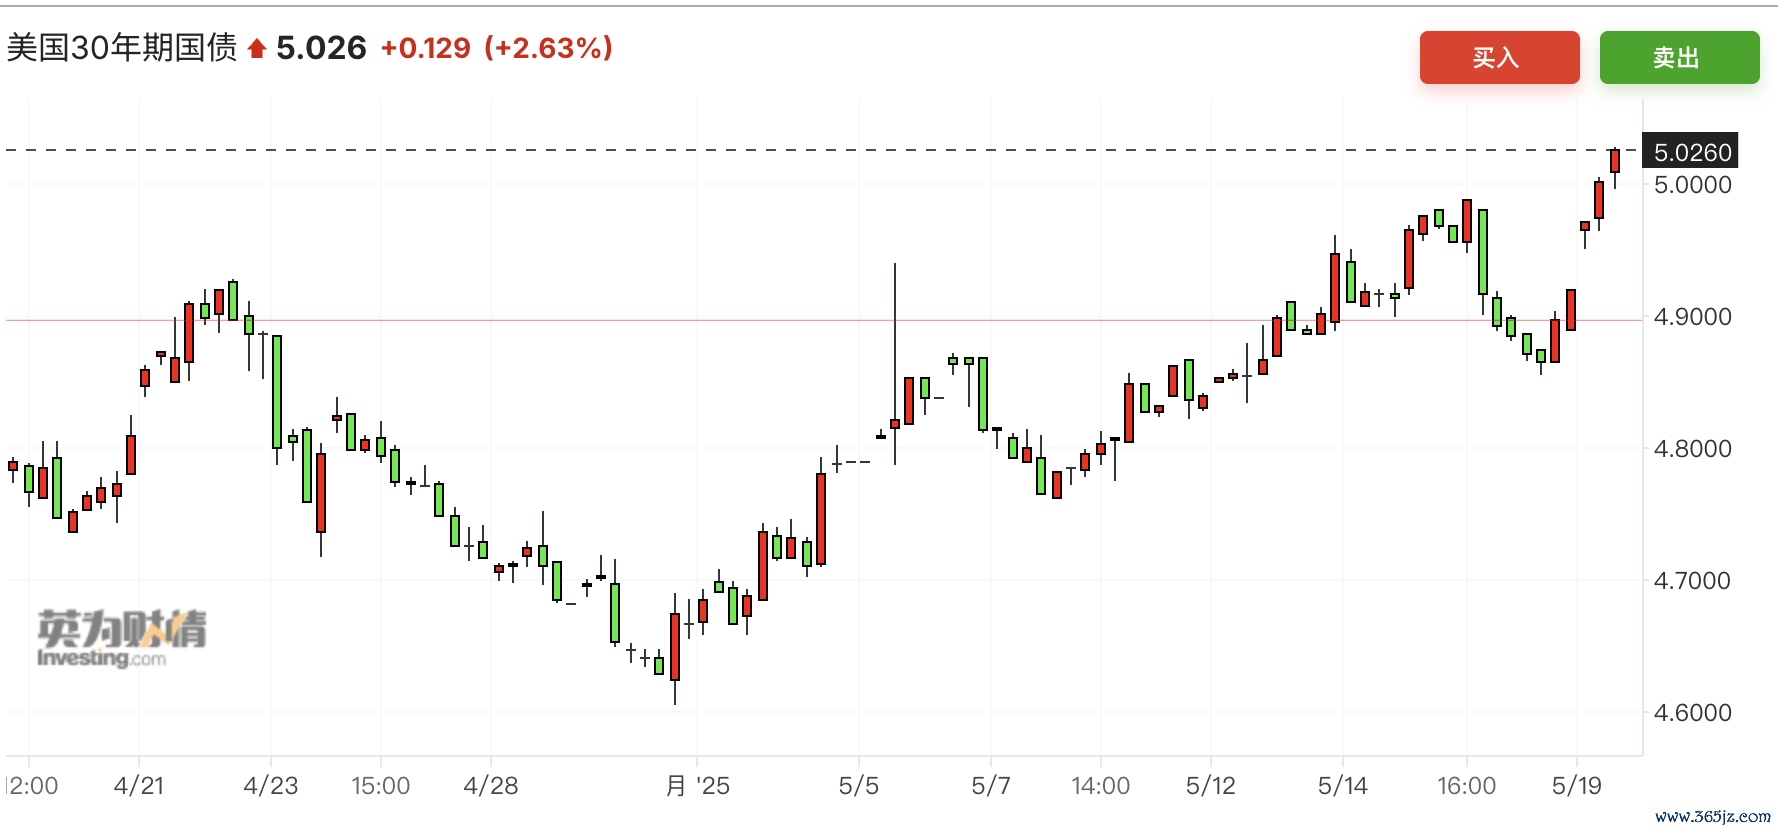1778x832 pixels.
Task: Click the 4.6000 price axis label
Action: (x=1692, y=713)
